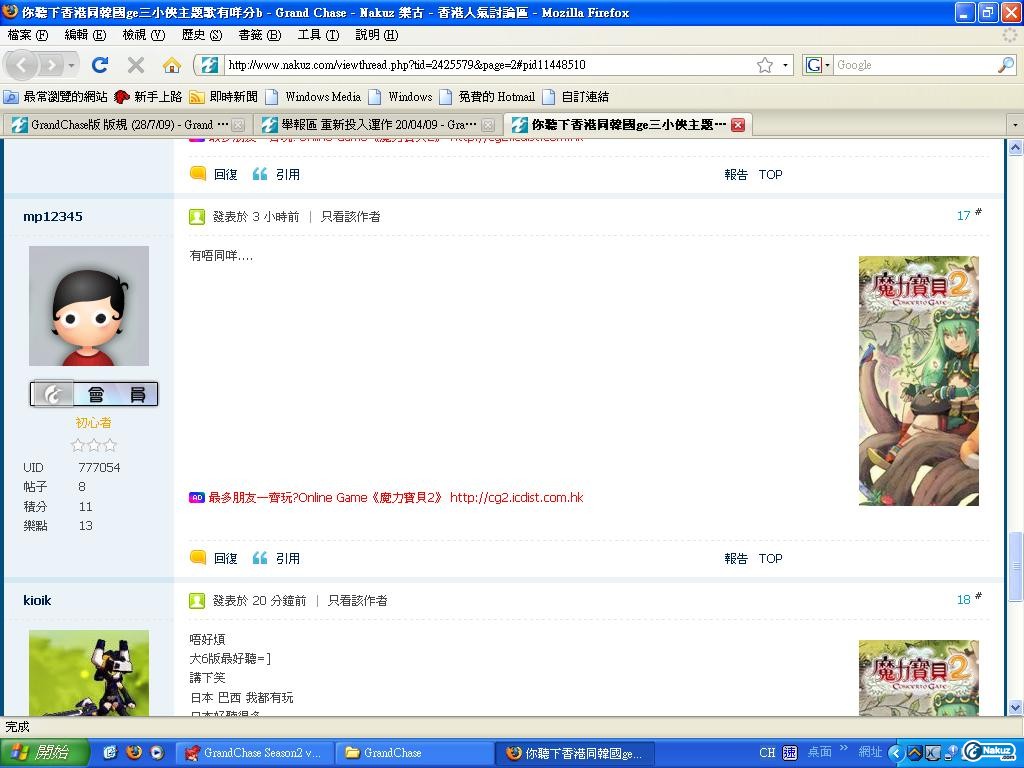Viewport: 1024px width, 768px height.
Task: Open the recent pages dropdown beside Forward
Action: point(71,65)
